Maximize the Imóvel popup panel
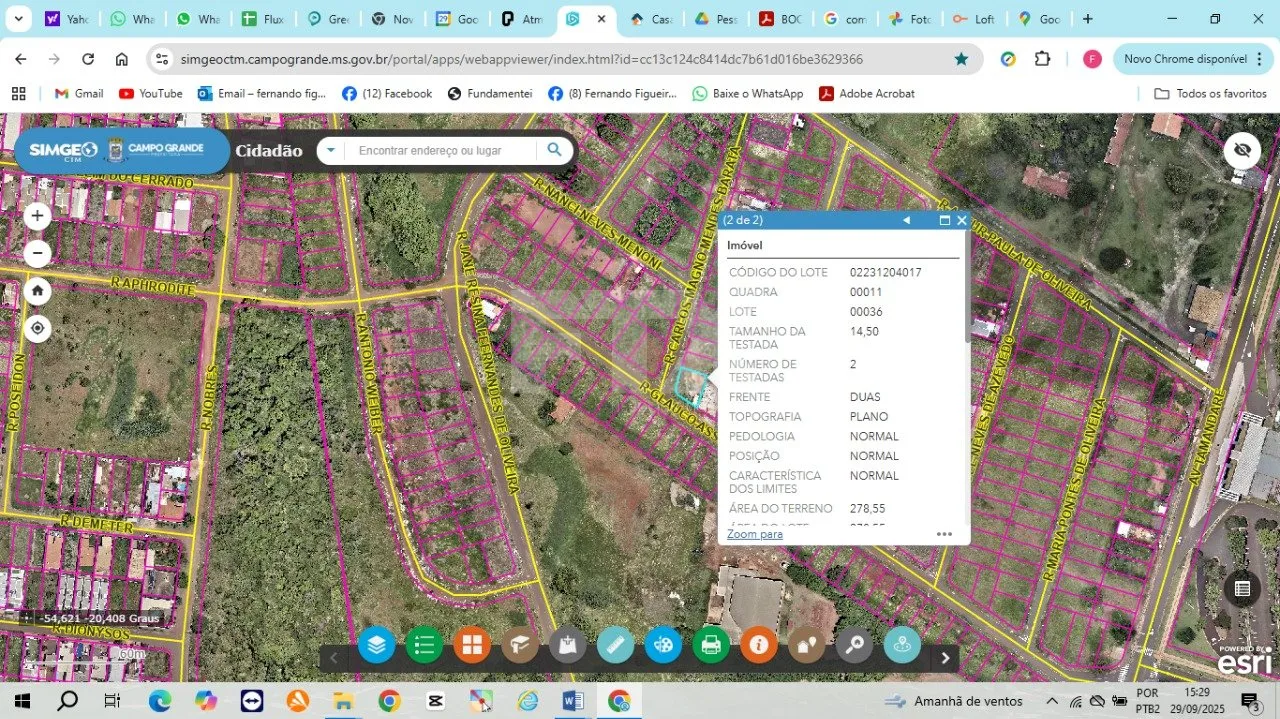Screen dimensions: 1280x719 [x=944, y=220]
